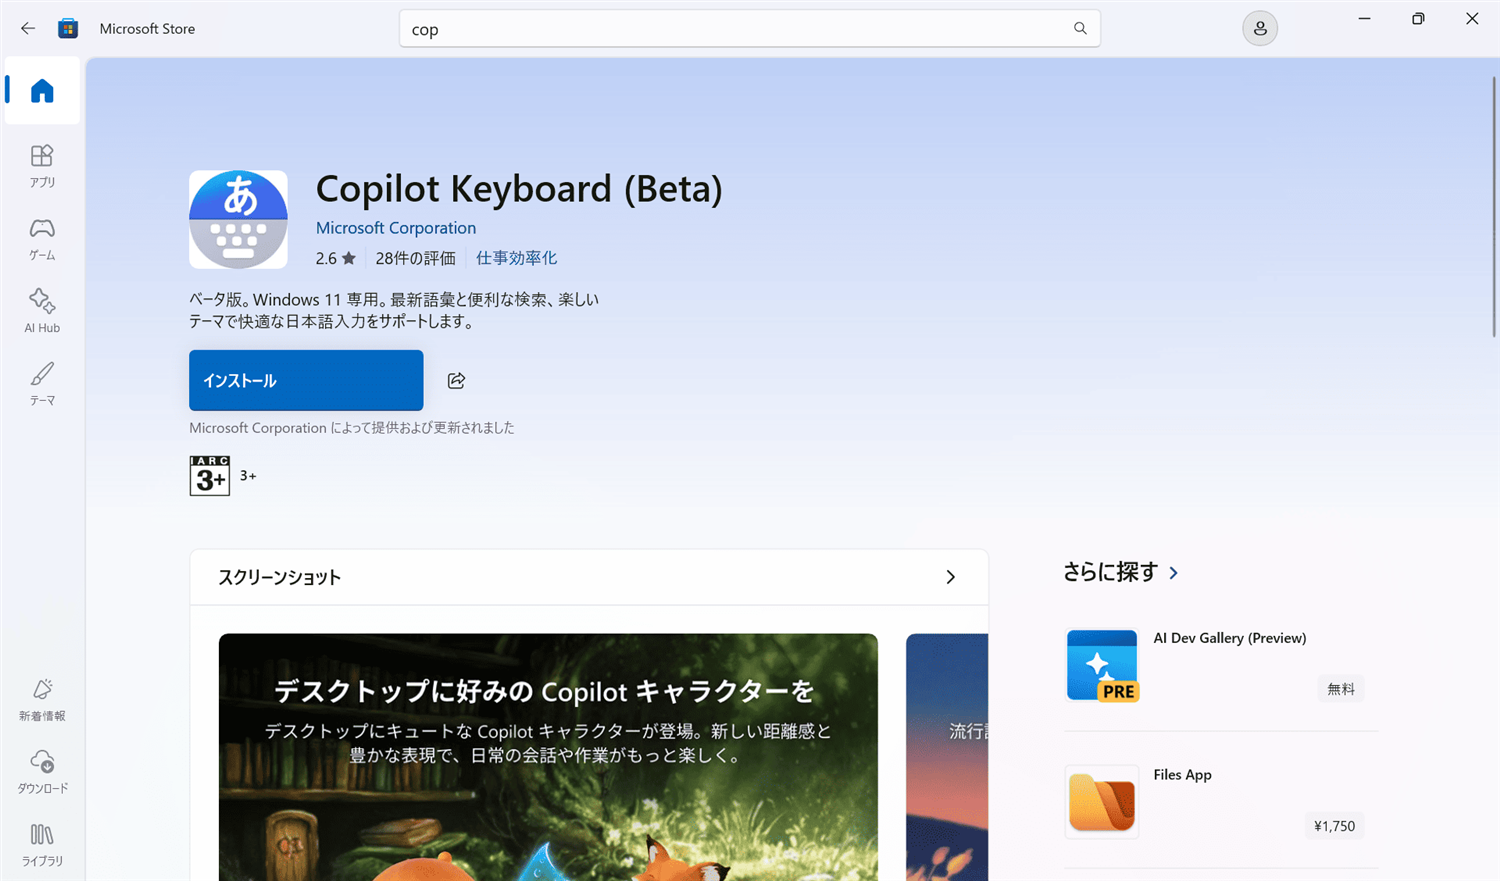Expand スクリーンショット section with chevron
This screenshot has height=881, width=1500.
[950, 577]
